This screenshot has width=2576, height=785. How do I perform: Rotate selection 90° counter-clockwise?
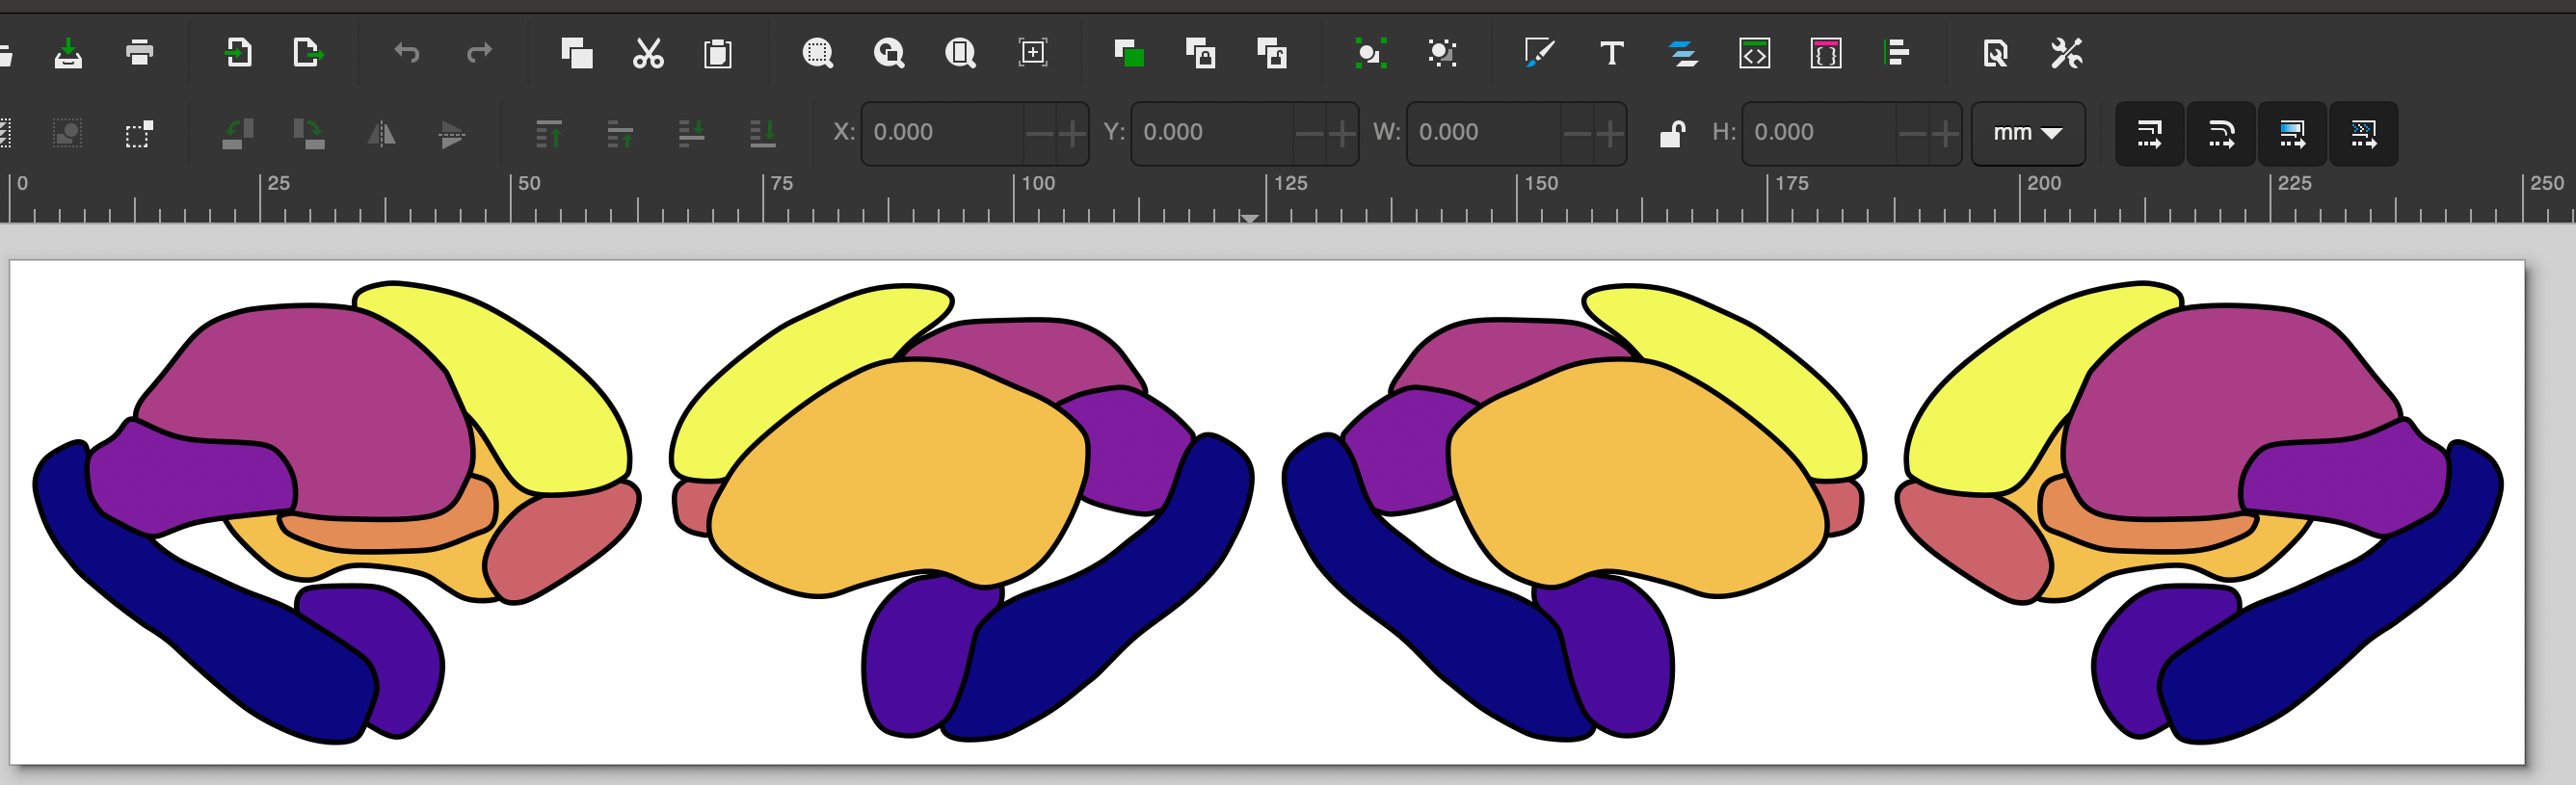pyautogui.click(x=238, y=133)
